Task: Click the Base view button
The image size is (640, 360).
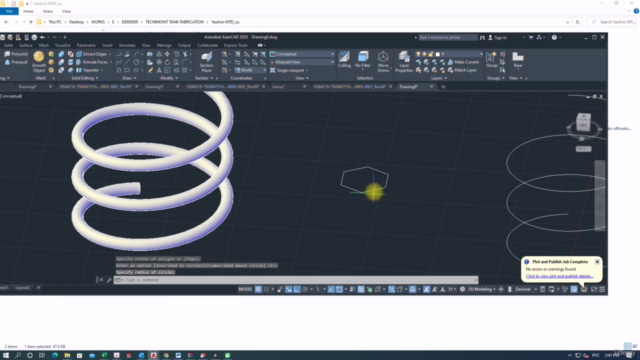Action: [x=518, y=60]
